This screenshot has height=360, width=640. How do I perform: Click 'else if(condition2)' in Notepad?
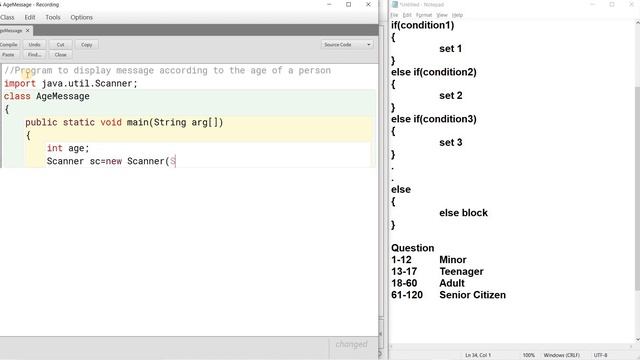(433, 72)
